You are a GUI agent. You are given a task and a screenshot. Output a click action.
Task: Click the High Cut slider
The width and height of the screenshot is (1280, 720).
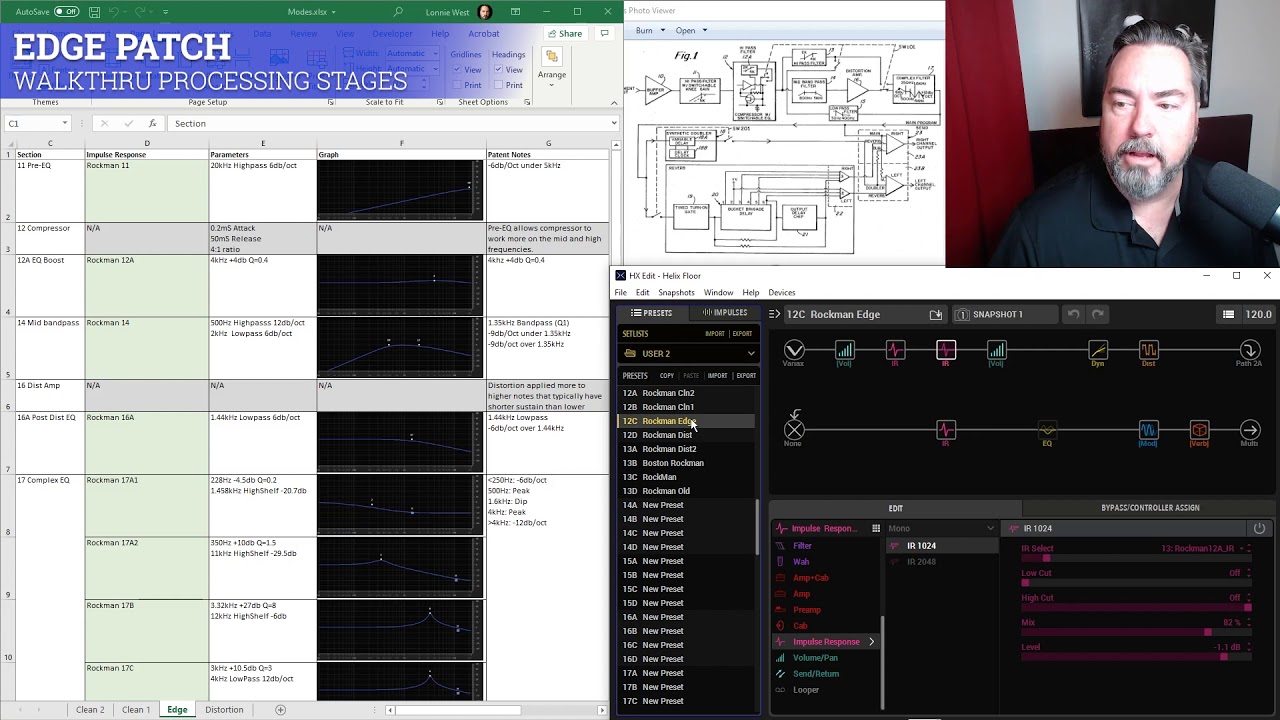click(1135, 607)
